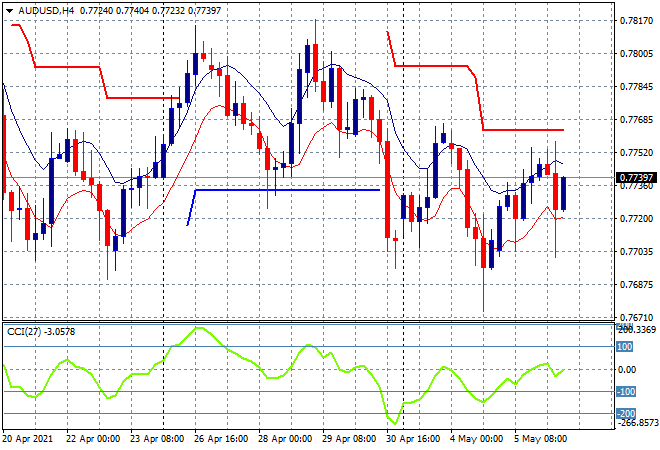Click the blue horizontal support line
This screenshot has width=660, height=450.
pos(287,190)
